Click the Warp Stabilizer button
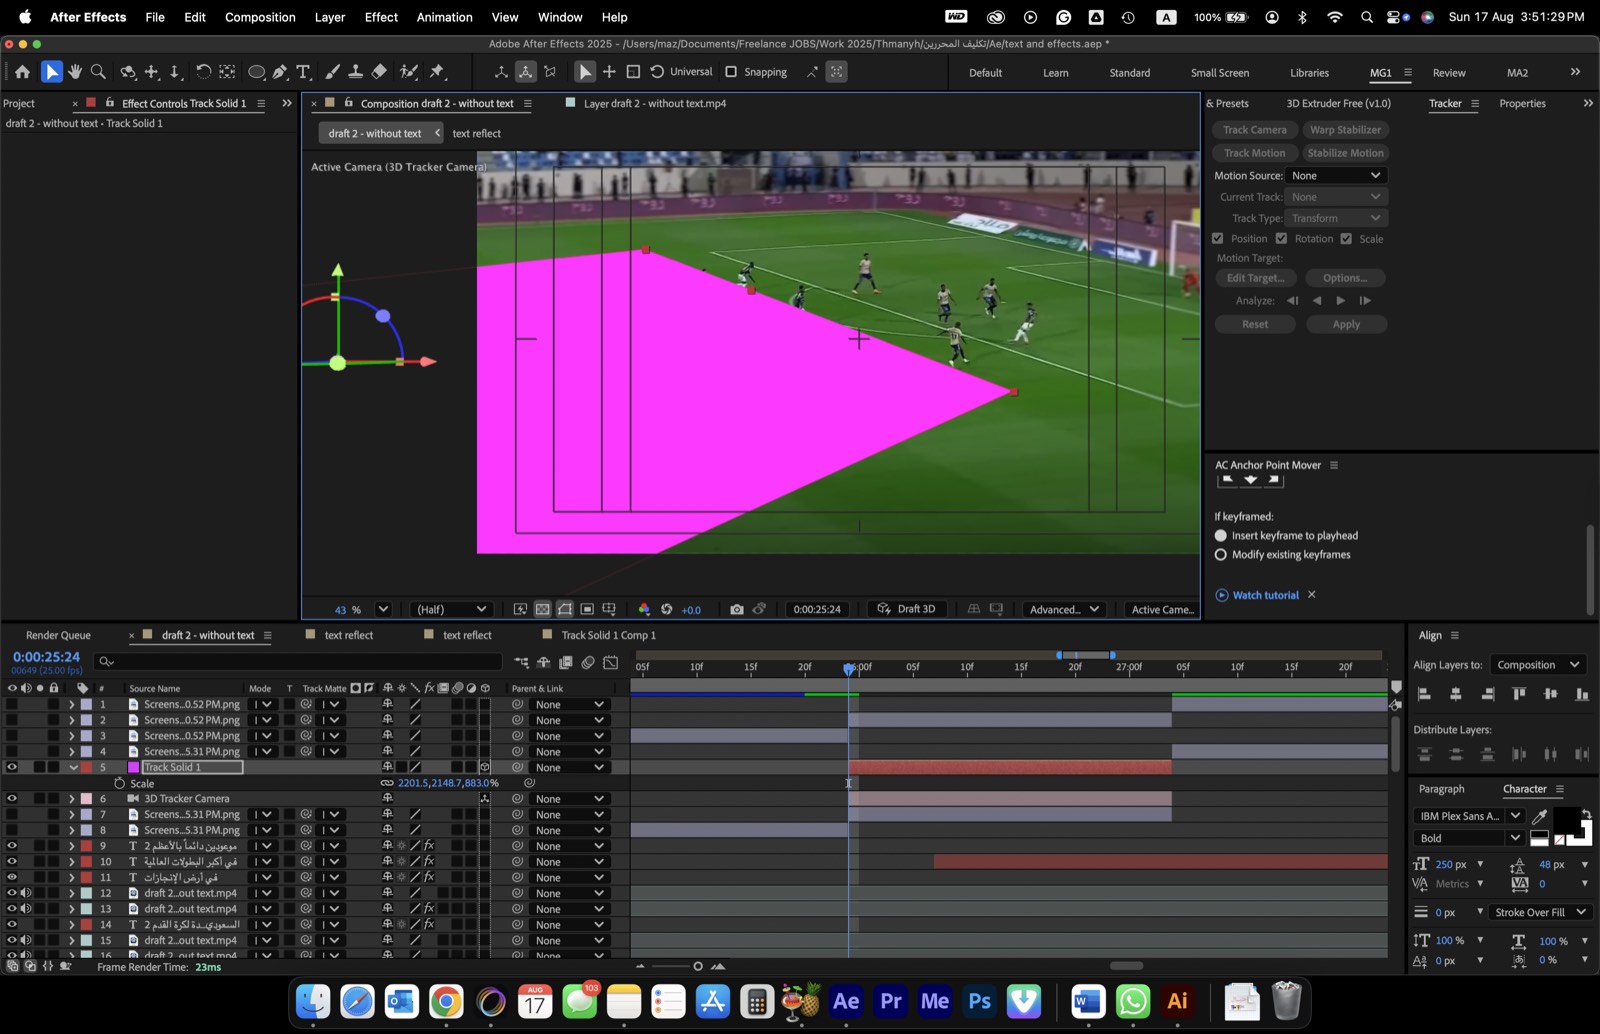Viewport: 1600px width, 1034px height. [1345, 130]
